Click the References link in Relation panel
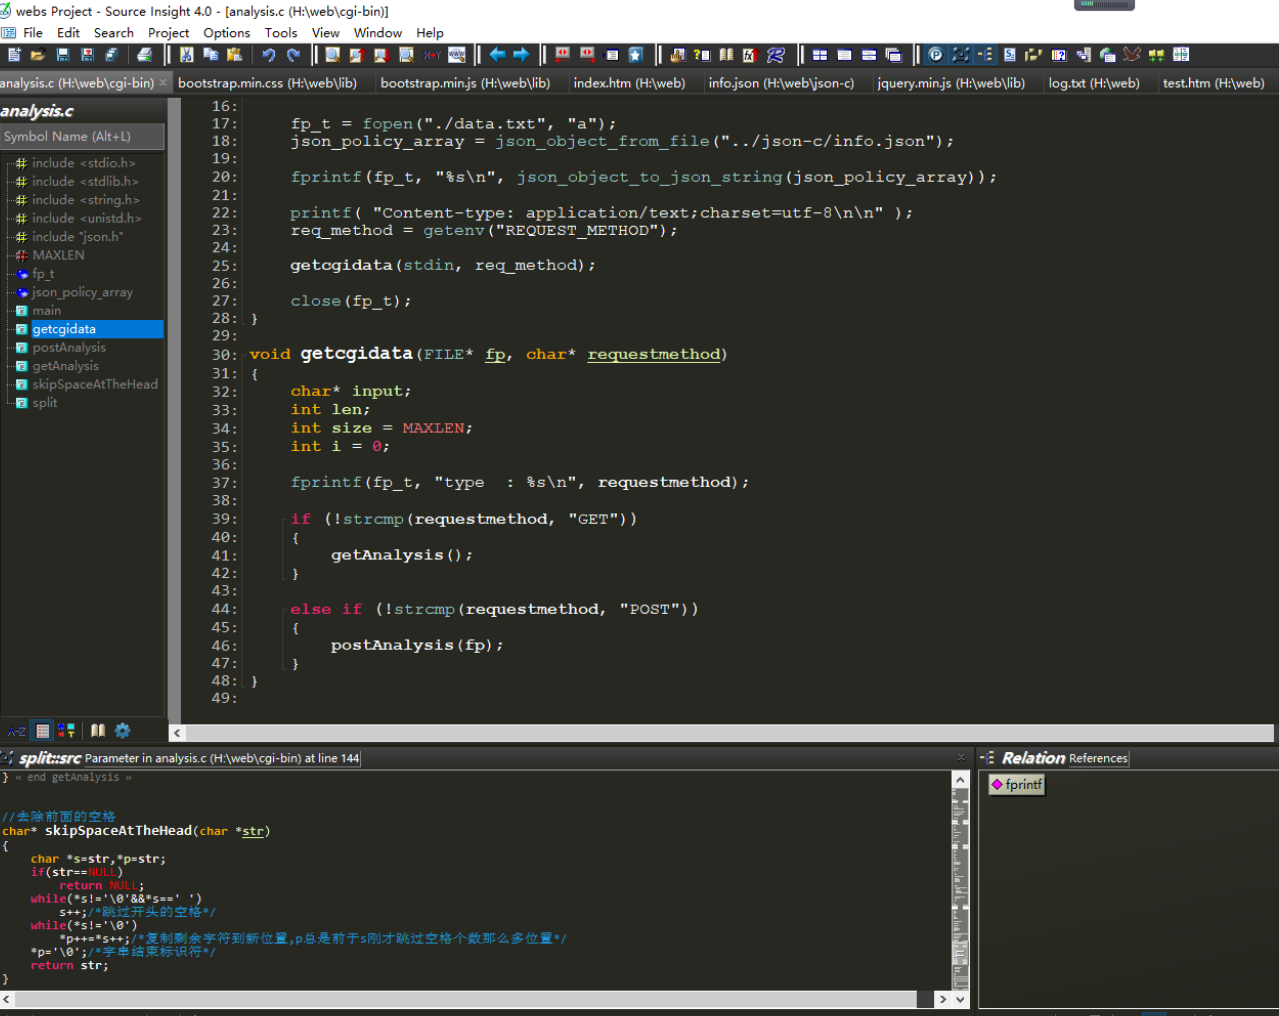 pos(1098,759)
